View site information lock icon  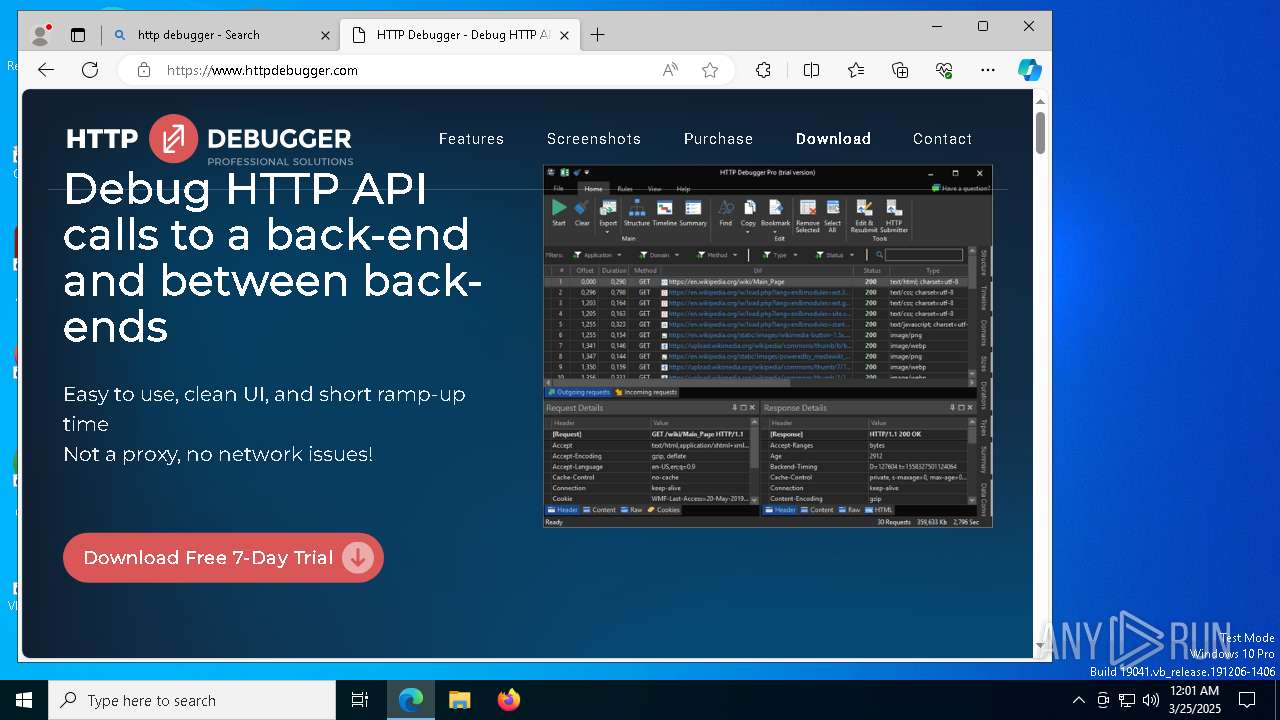point(144,70)
